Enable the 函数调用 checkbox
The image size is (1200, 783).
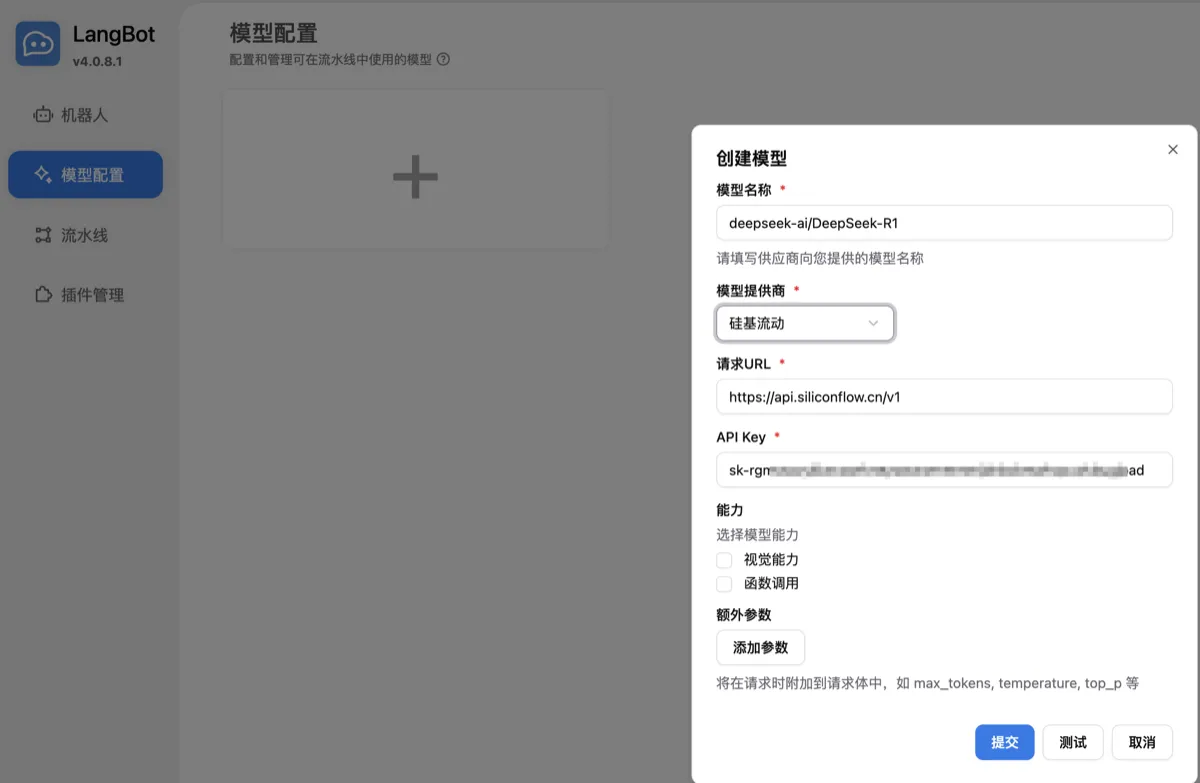[x=724, y=584]
